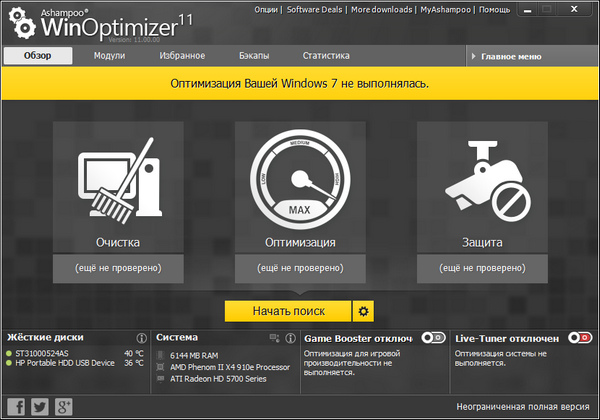Screen dimensions: 600x420
Task: Open settings gear next to Начать поиск
Action: point(364,311)
